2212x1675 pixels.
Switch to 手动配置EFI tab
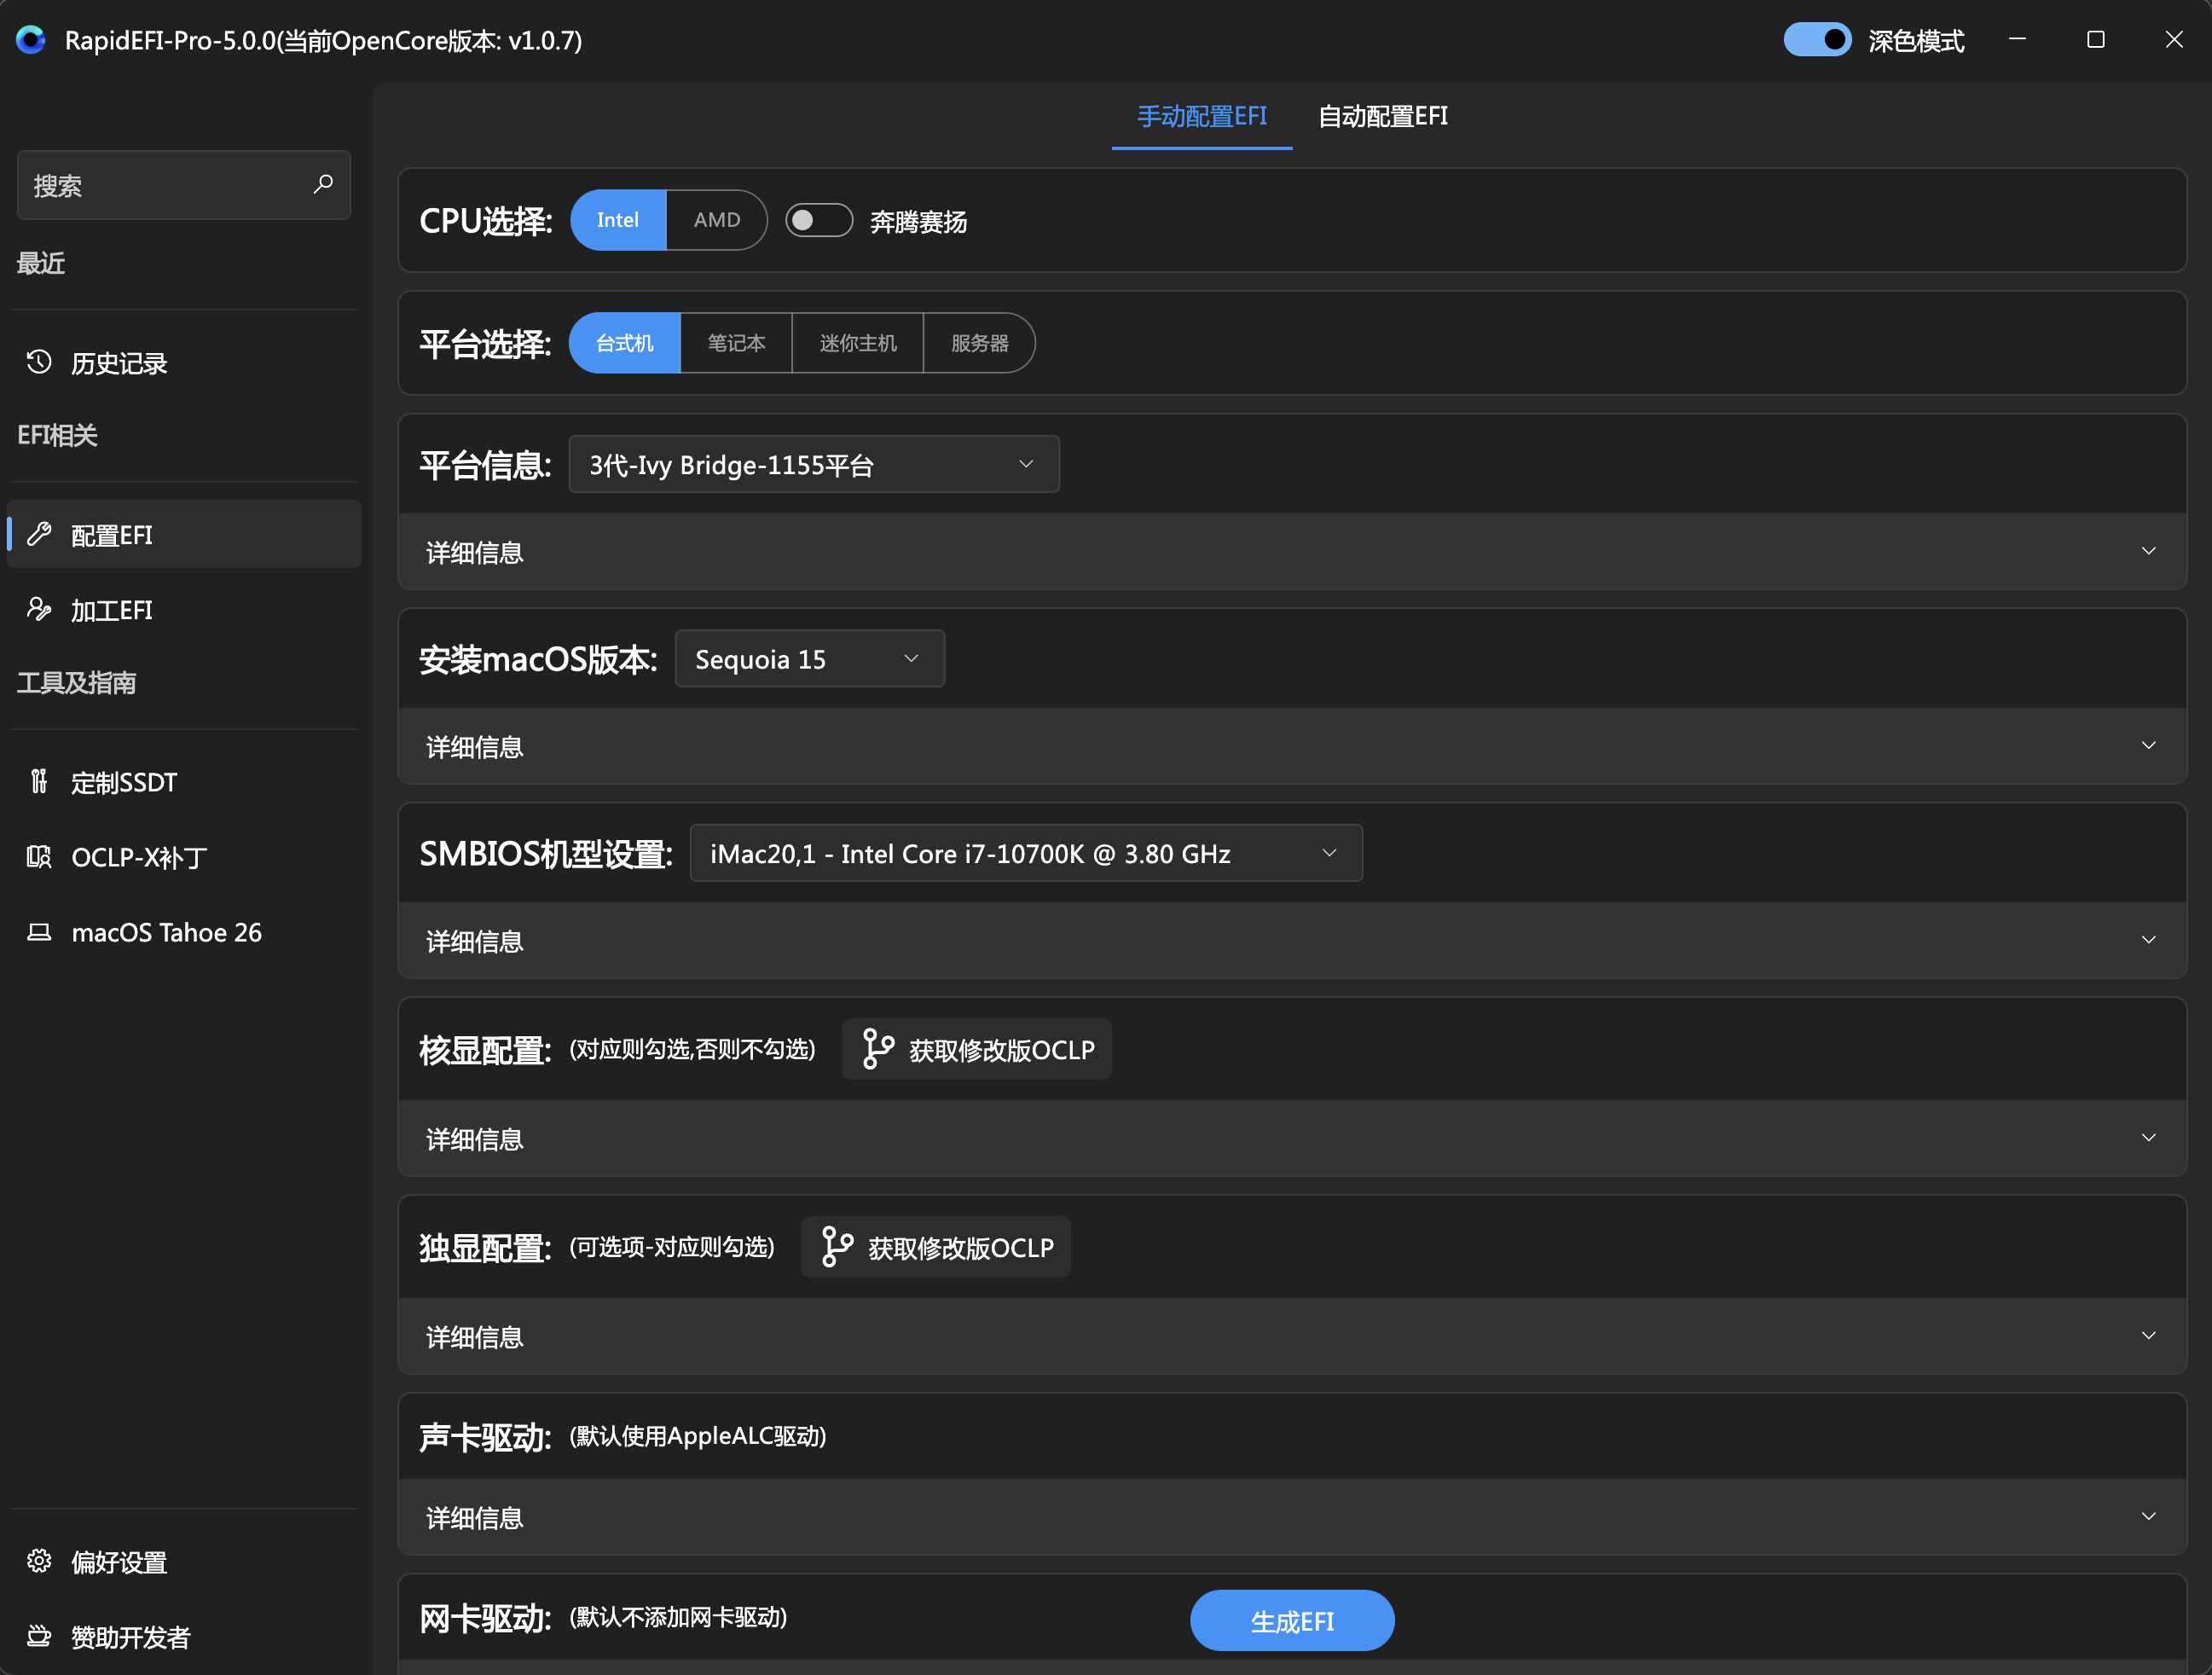[1202, 116]
